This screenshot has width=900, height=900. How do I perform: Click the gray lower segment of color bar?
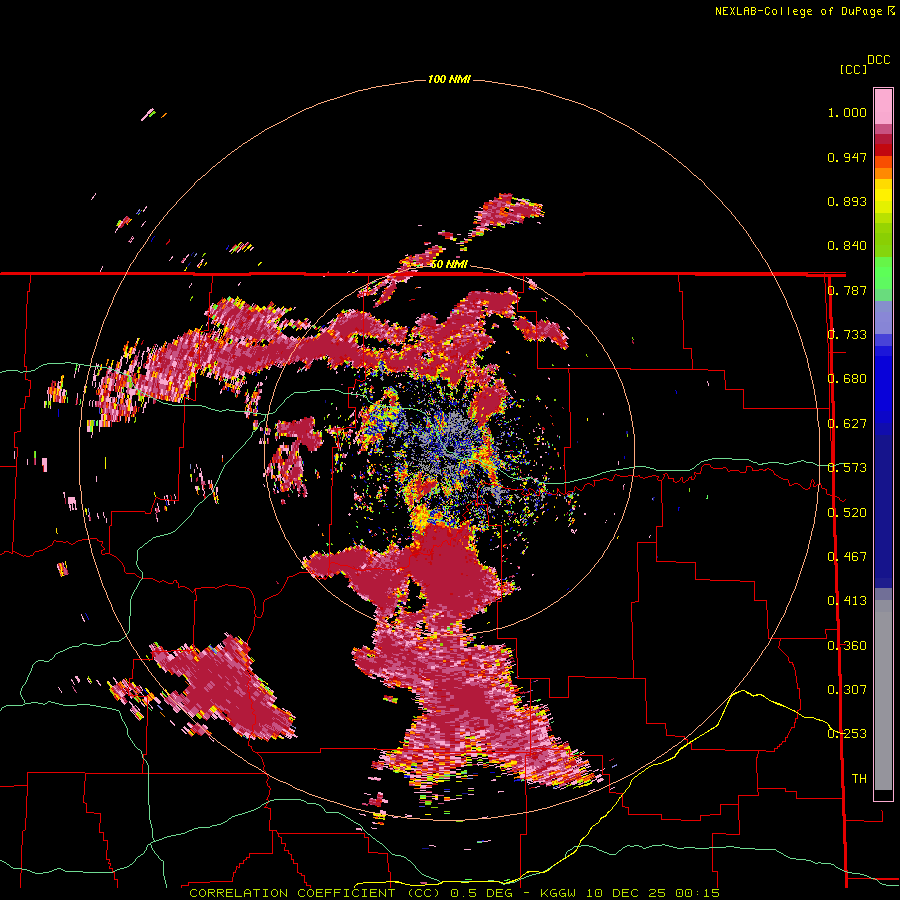(x=883, y=695)
